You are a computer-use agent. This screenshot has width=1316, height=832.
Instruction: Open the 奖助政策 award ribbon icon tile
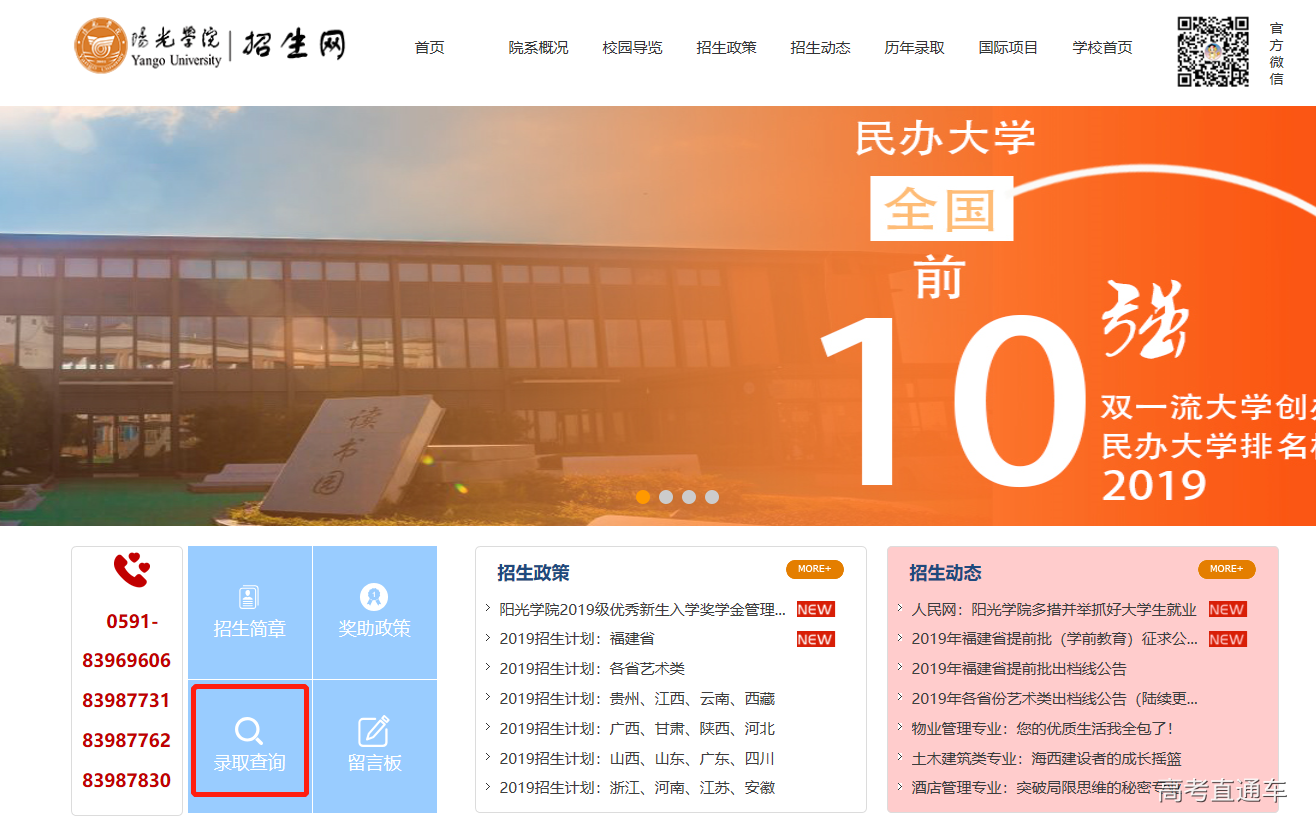[374, 598]
